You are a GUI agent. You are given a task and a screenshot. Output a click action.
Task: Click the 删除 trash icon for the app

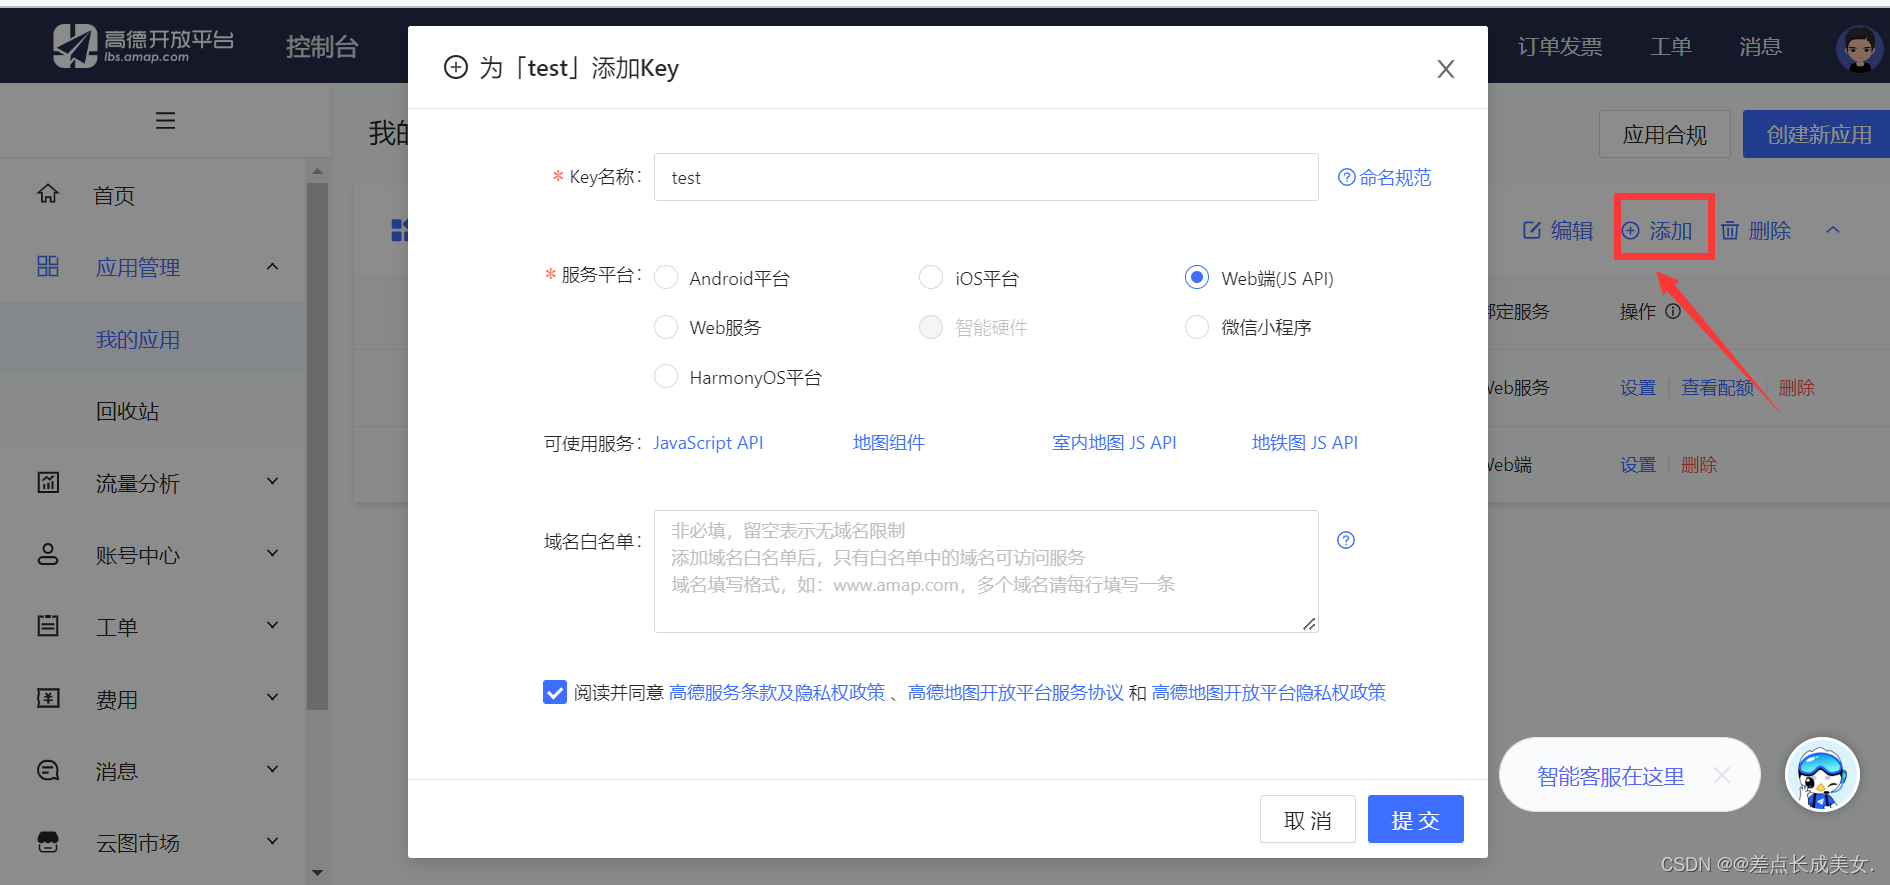[x=1730, y=231]
